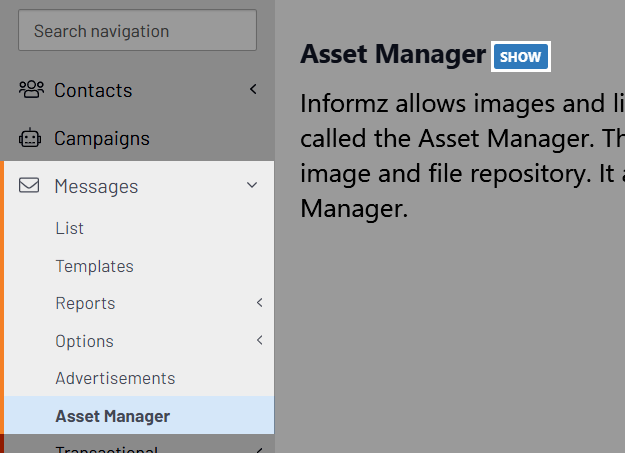Expand the Contacts menu chevron

coord(253,90)
